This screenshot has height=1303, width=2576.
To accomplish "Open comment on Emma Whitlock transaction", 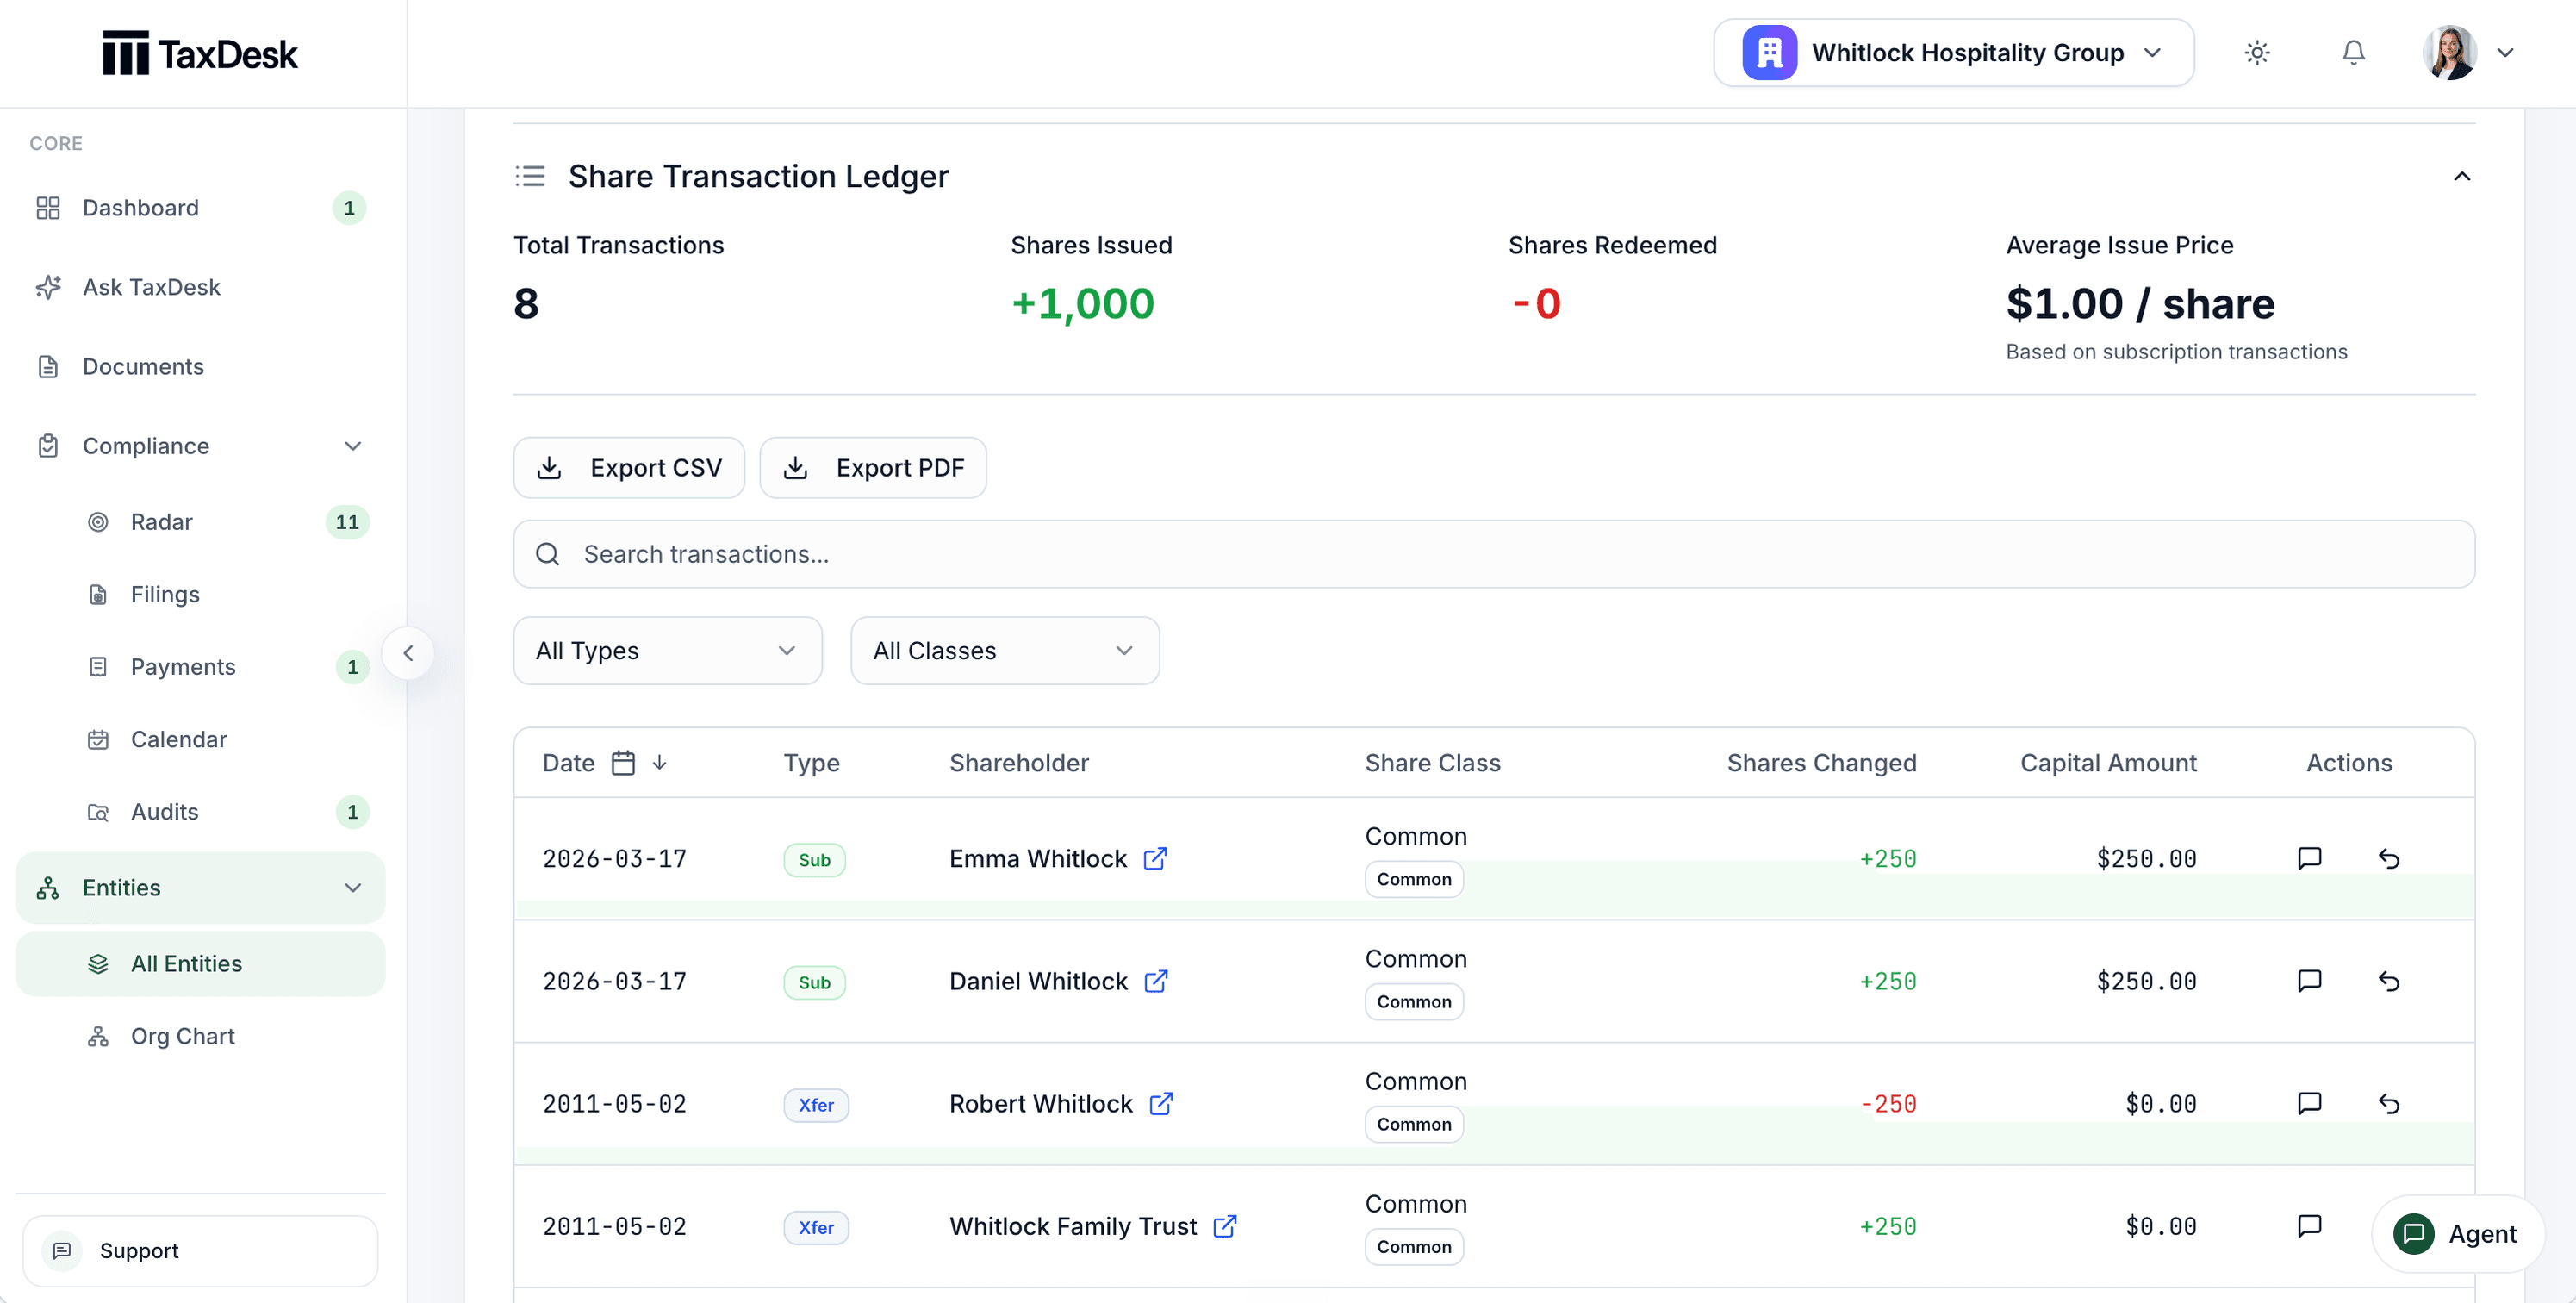I will (x=2309, y=859).
